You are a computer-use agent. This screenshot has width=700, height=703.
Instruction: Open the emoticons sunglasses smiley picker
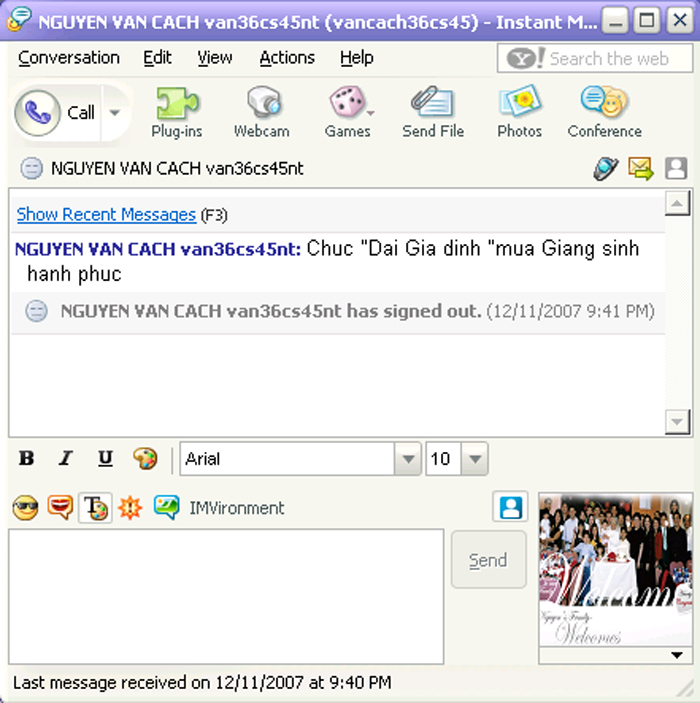(25, 508)
